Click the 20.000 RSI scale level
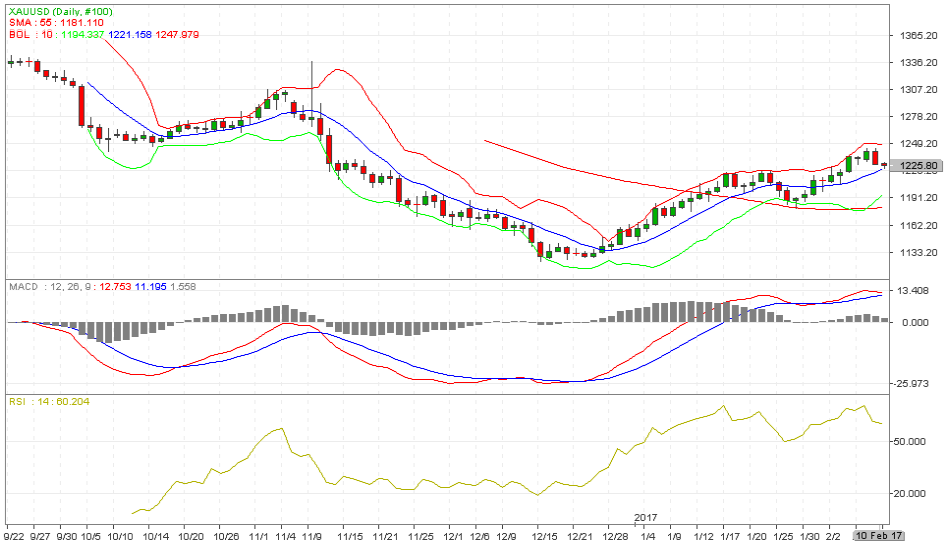945x546 pixels. [916, 493]
